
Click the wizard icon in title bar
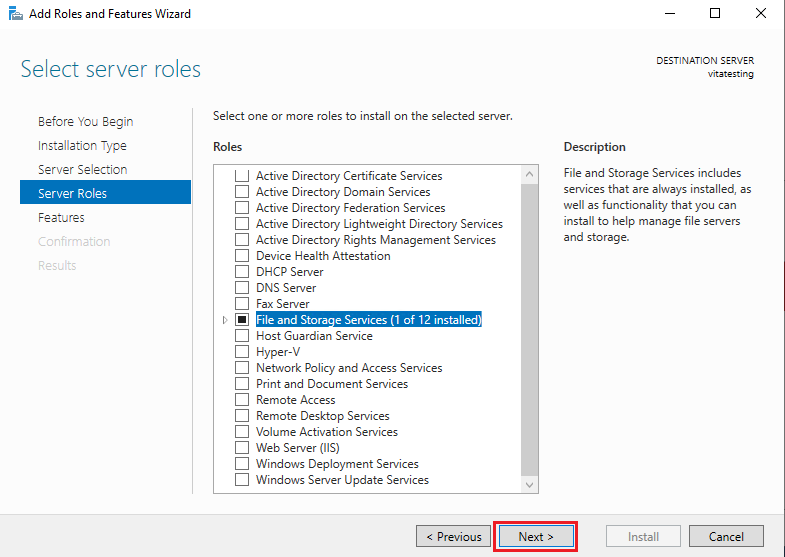pos(16,14)
